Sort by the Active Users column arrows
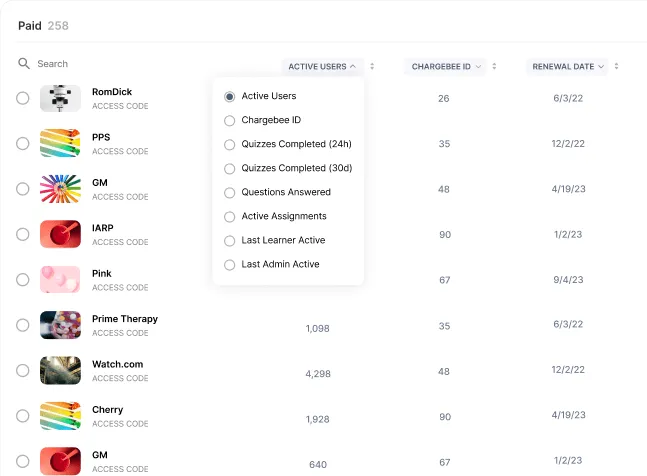This screenshot has width=647, height=476. click(372, 67)
